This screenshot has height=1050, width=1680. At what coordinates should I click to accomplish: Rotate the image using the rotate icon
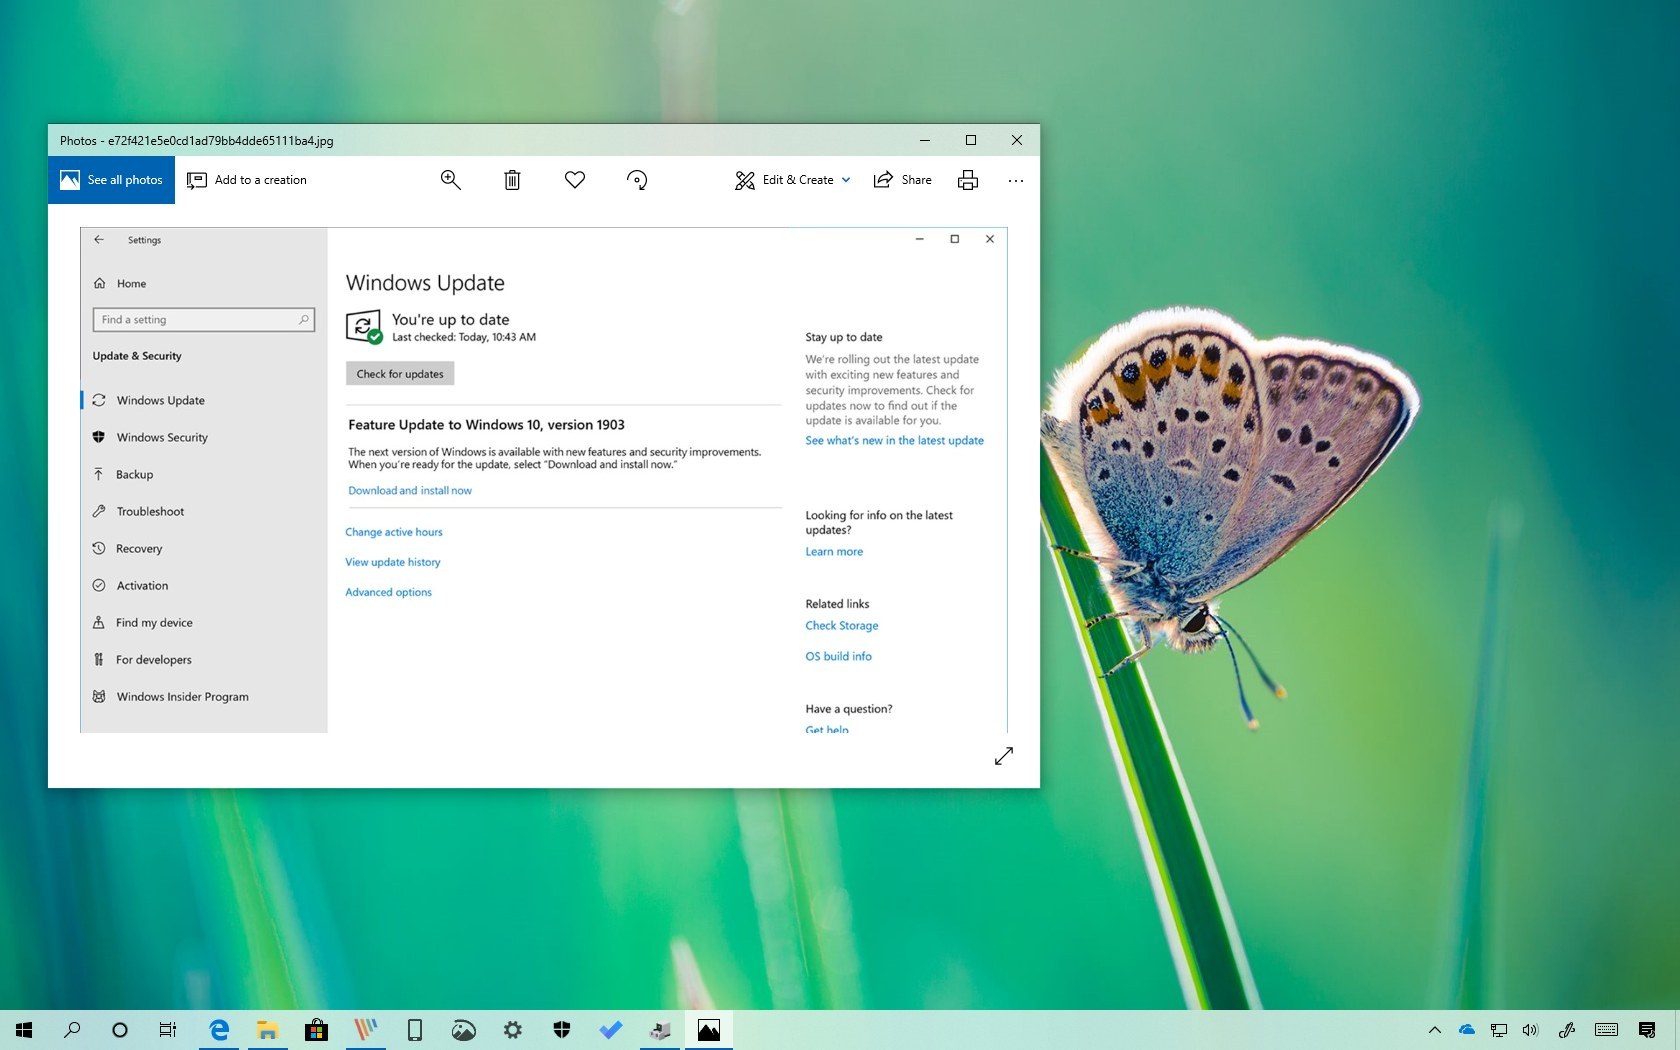637,180
